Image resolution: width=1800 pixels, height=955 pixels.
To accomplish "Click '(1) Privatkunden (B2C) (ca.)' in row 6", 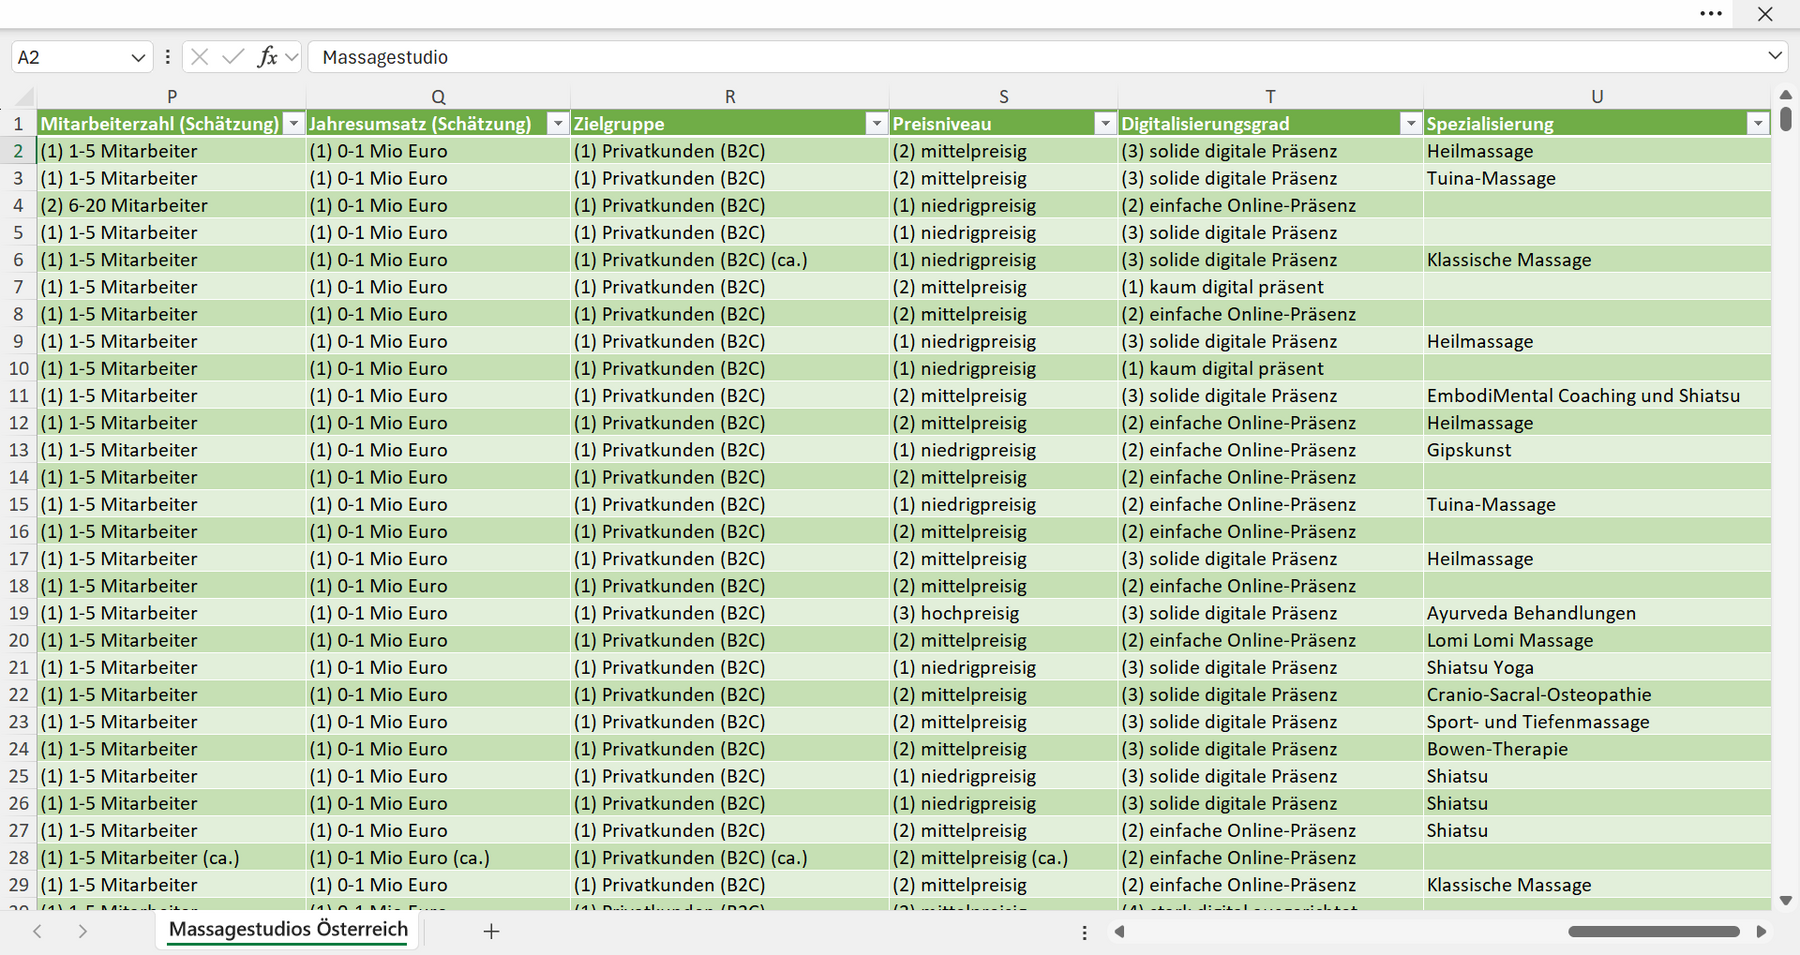I will (730, 260).
